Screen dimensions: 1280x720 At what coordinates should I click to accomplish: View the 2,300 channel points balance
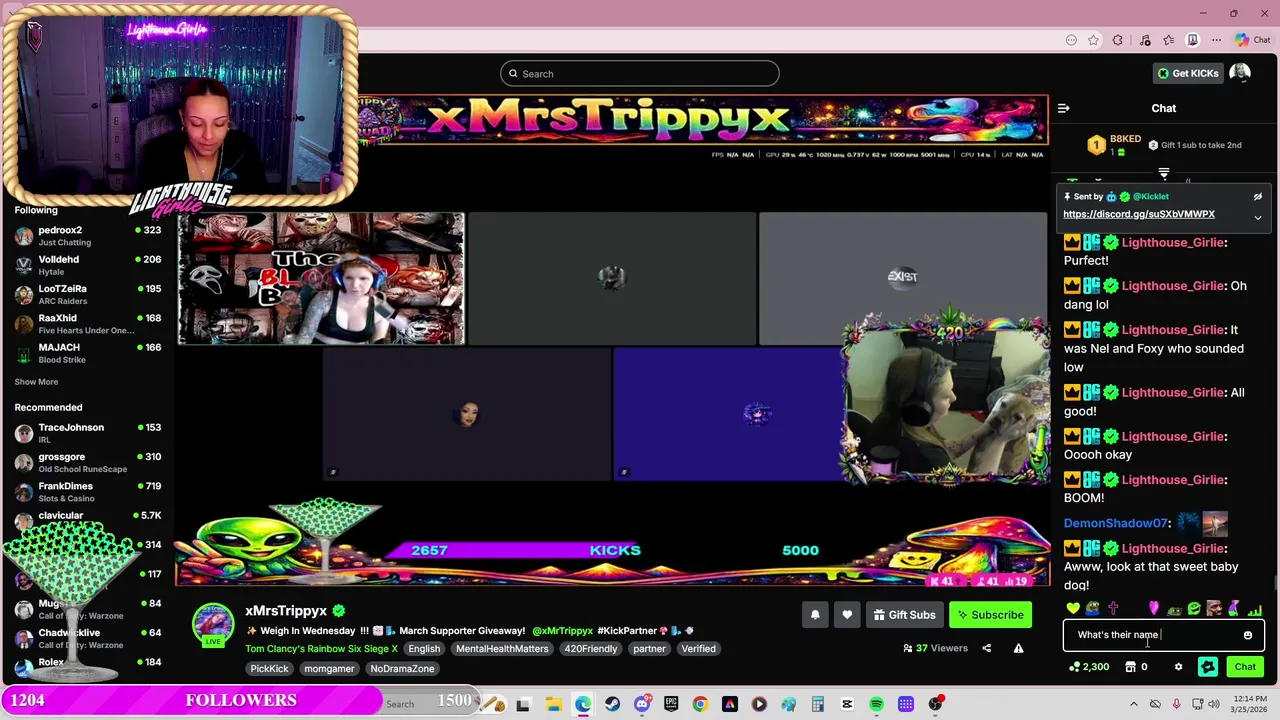tap(1088, 667)
